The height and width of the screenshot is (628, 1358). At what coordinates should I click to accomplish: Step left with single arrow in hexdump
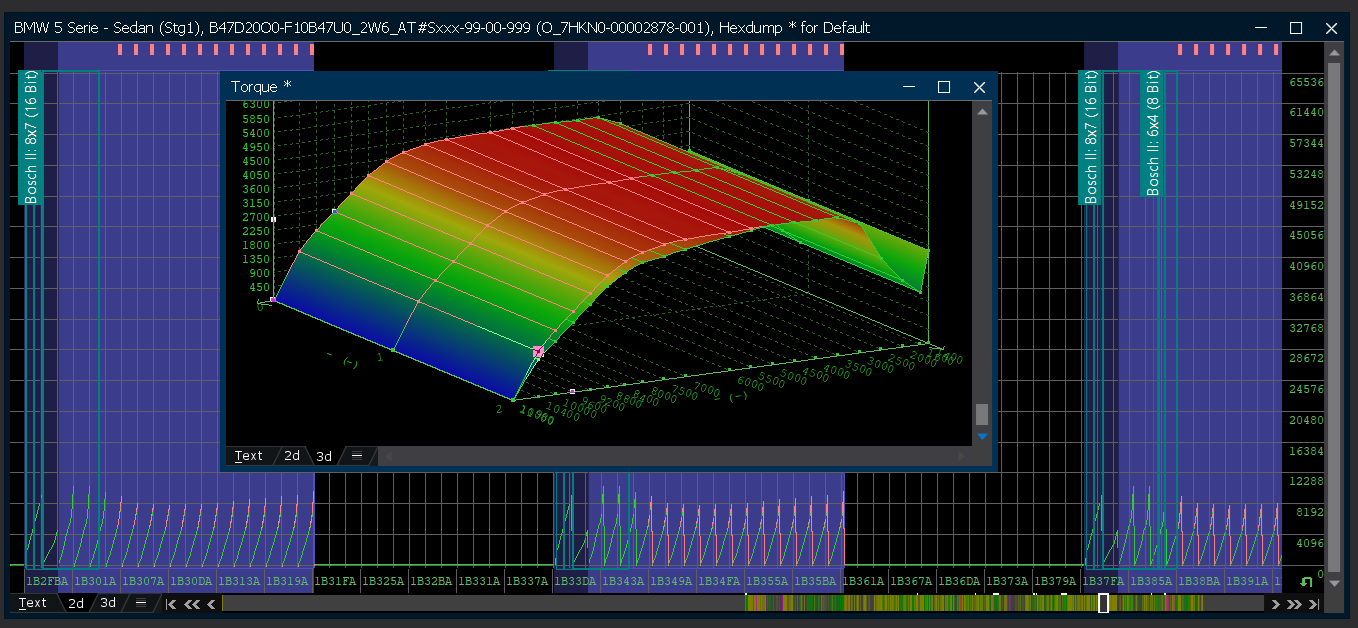[x=210, y=604]
